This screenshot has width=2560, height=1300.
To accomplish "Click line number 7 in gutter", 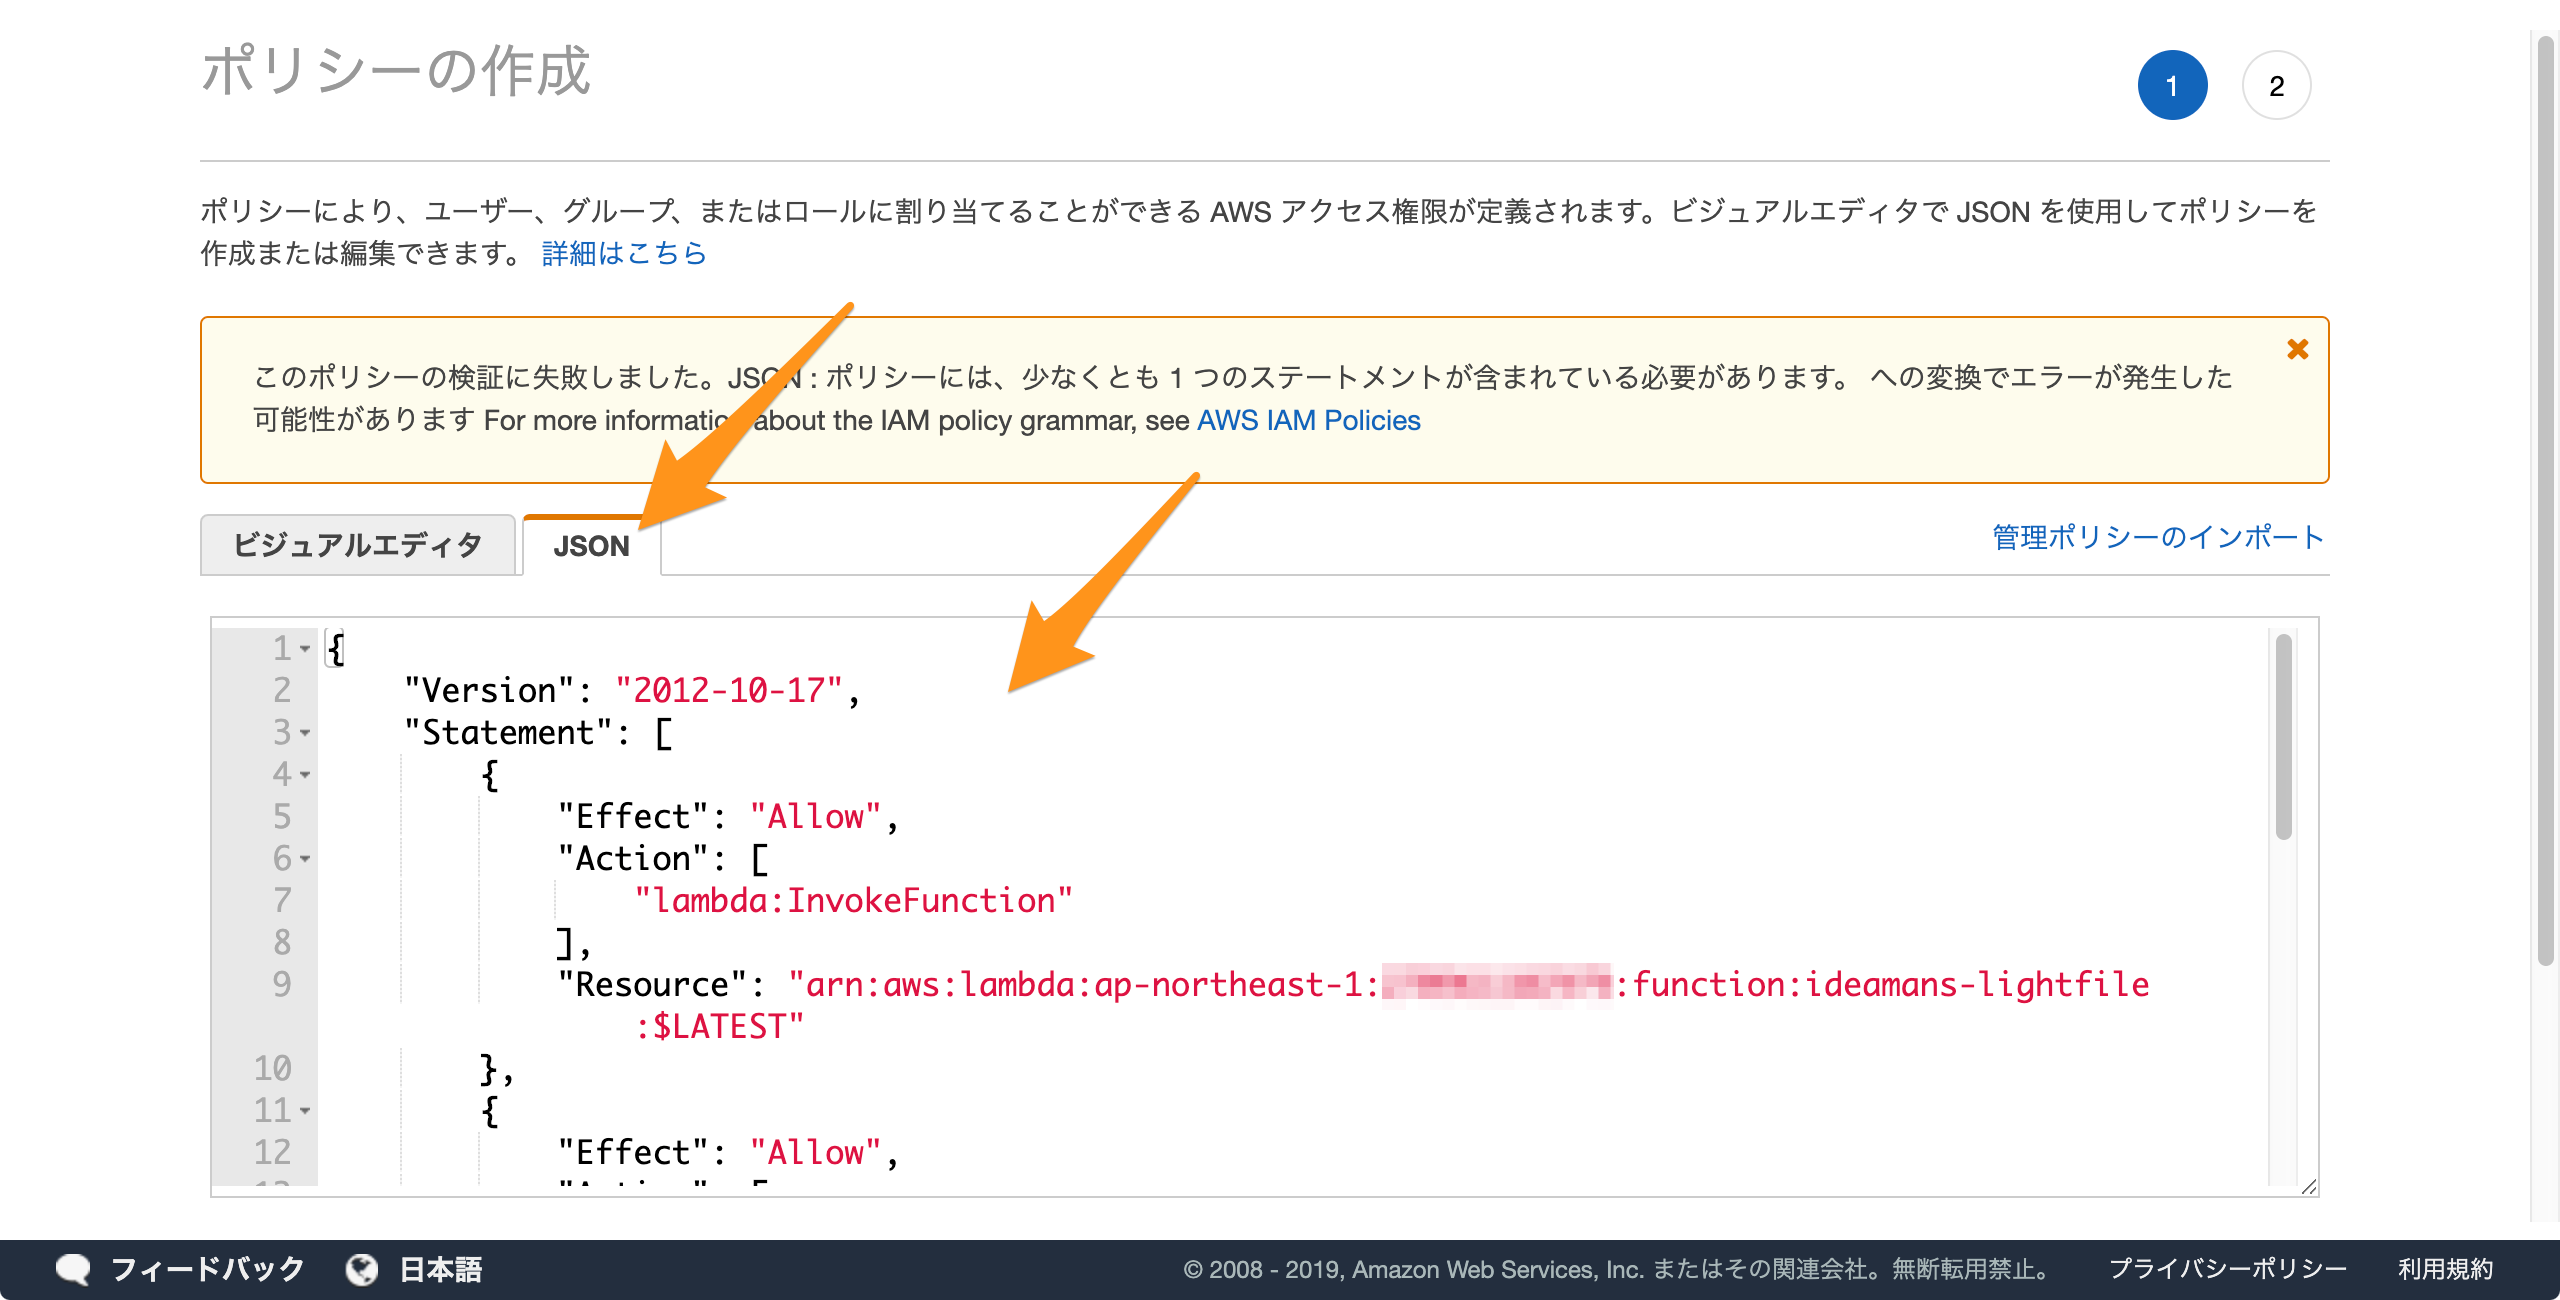I will click(282, 901).
